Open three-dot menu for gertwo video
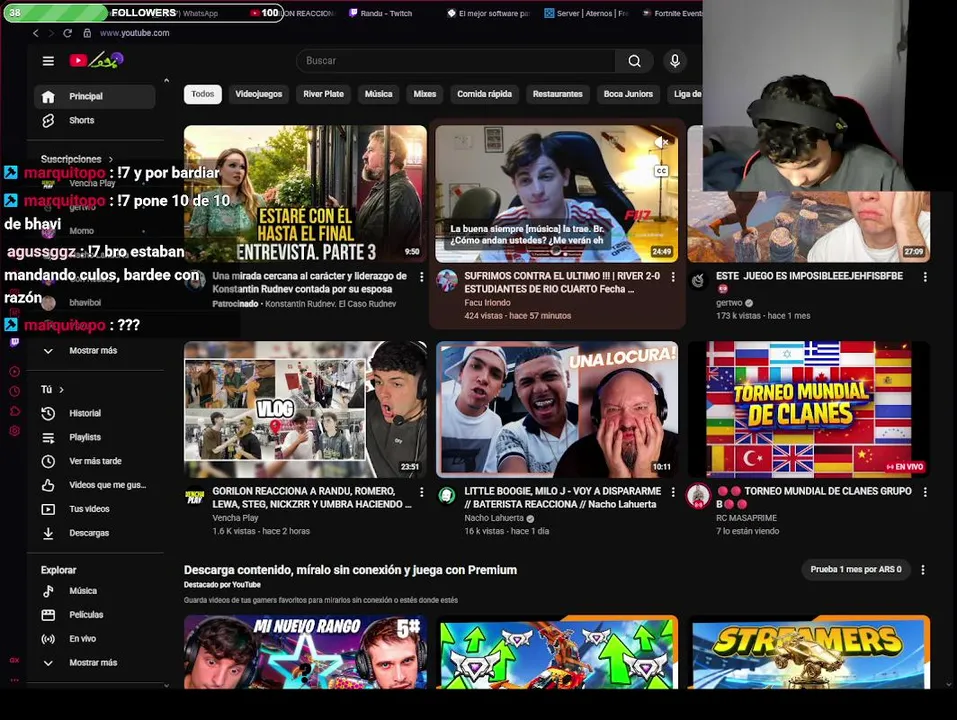Image resolution: width=957 pixels, height=720 pixels. [x=925, y=277]
